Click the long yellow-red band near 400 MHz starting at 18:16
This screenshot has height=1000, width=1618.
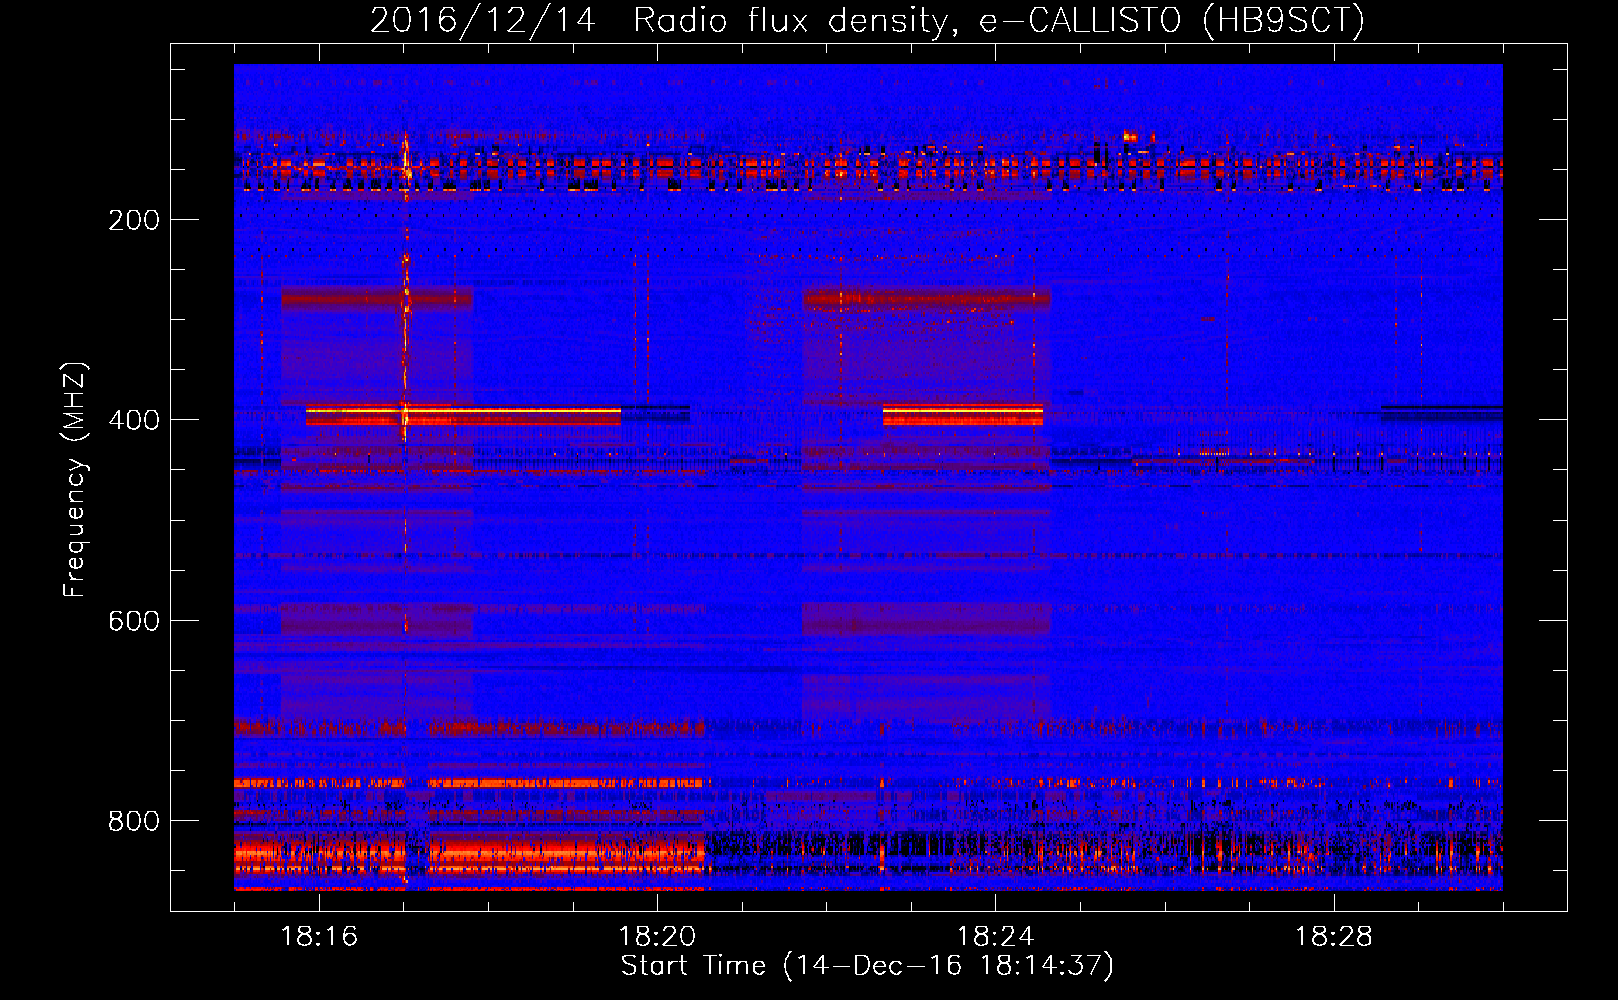pyautogui.click(x=463, y=414)
